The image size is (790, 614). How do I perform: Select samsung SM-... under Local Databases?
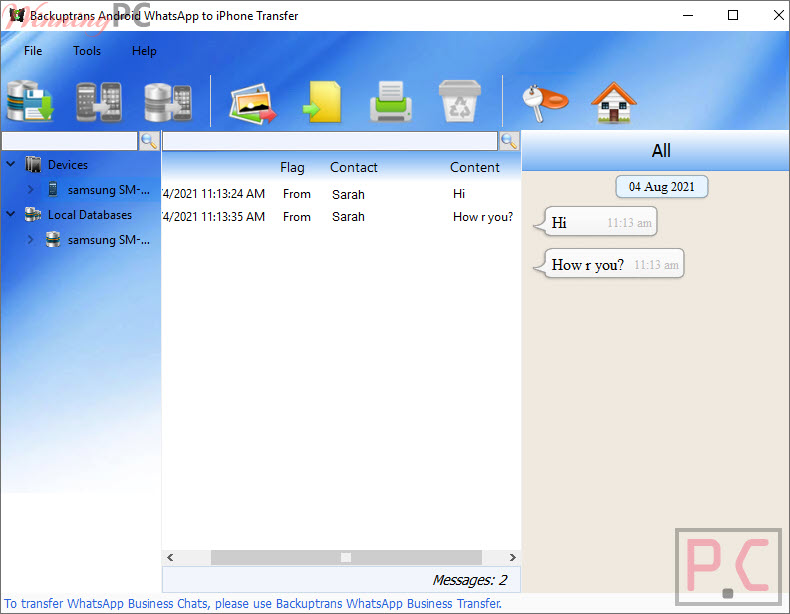pyautogui.click(x=109, y=240)
